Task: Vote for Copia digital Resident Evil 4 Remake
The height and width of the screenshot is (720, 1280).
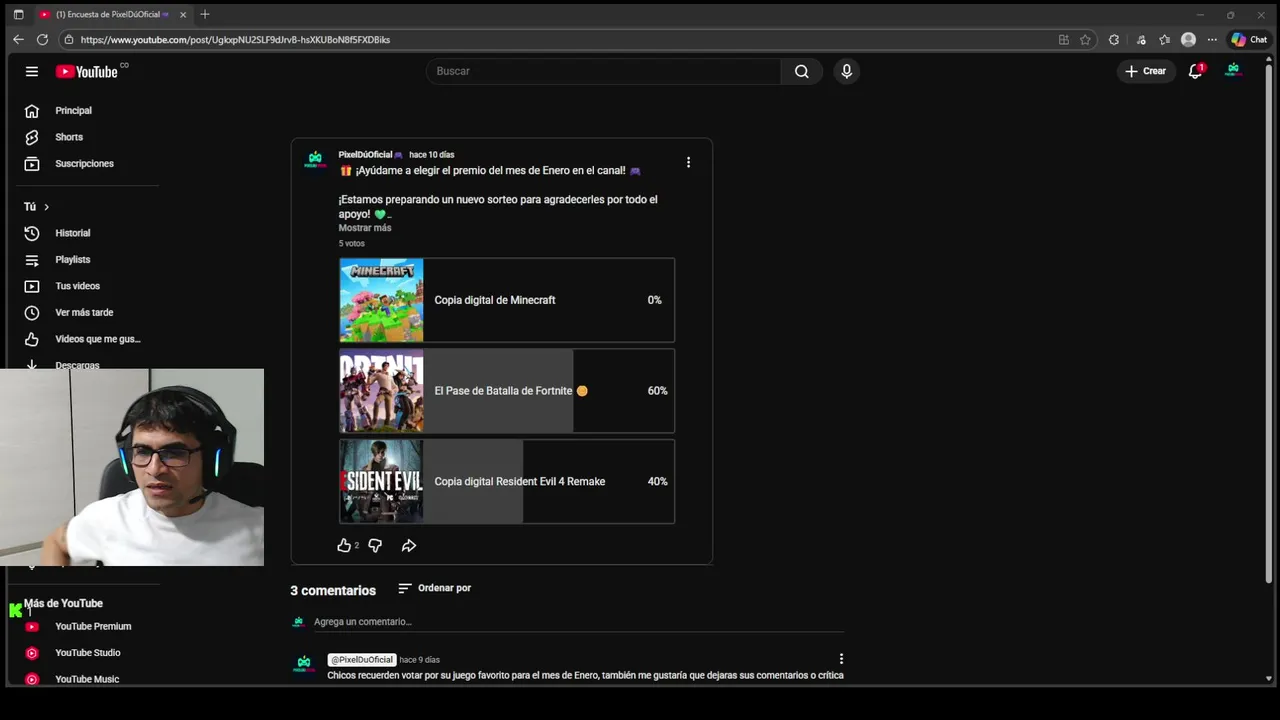Action: coord(507,481)
